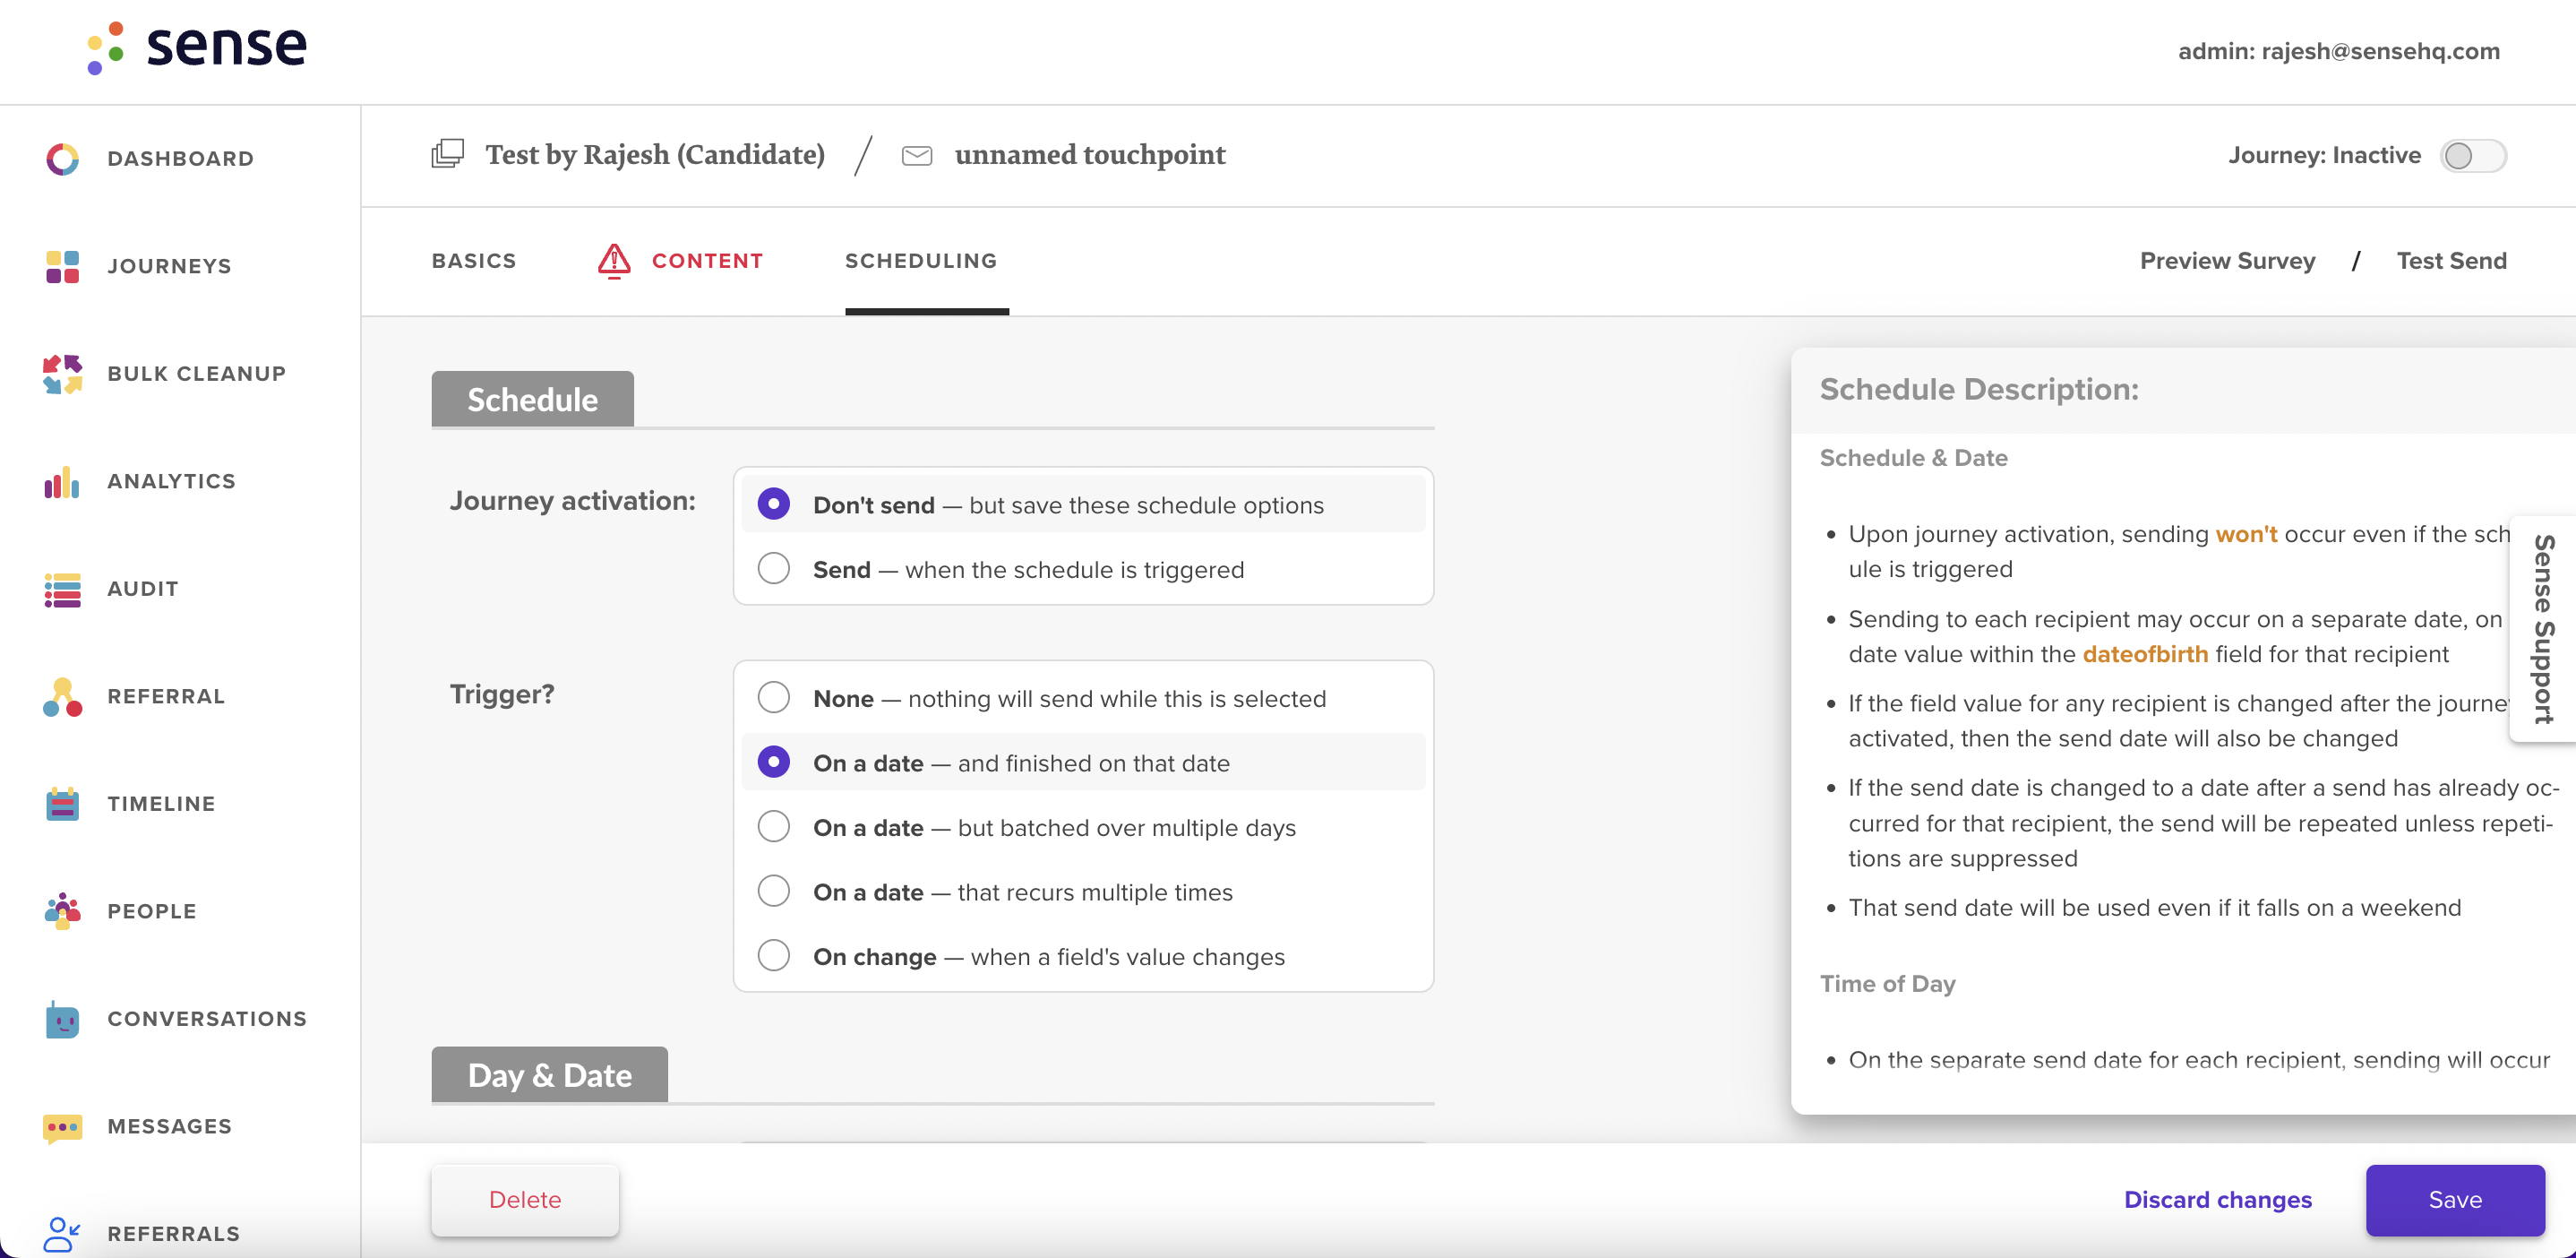This screenshot has height=1258, width=2576.
Task: Open the Messages speech bubble icon
Action: pos(62,1127)
